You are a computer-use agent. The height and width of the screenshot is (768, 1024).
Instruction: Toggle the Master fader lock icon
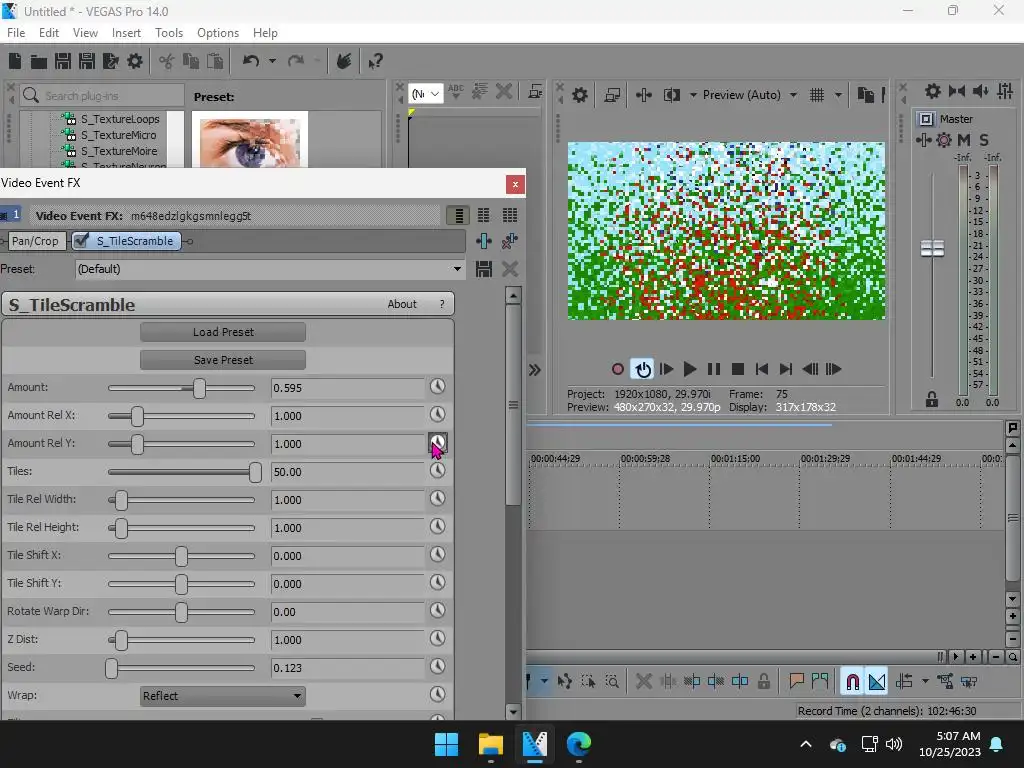[932, 399]
